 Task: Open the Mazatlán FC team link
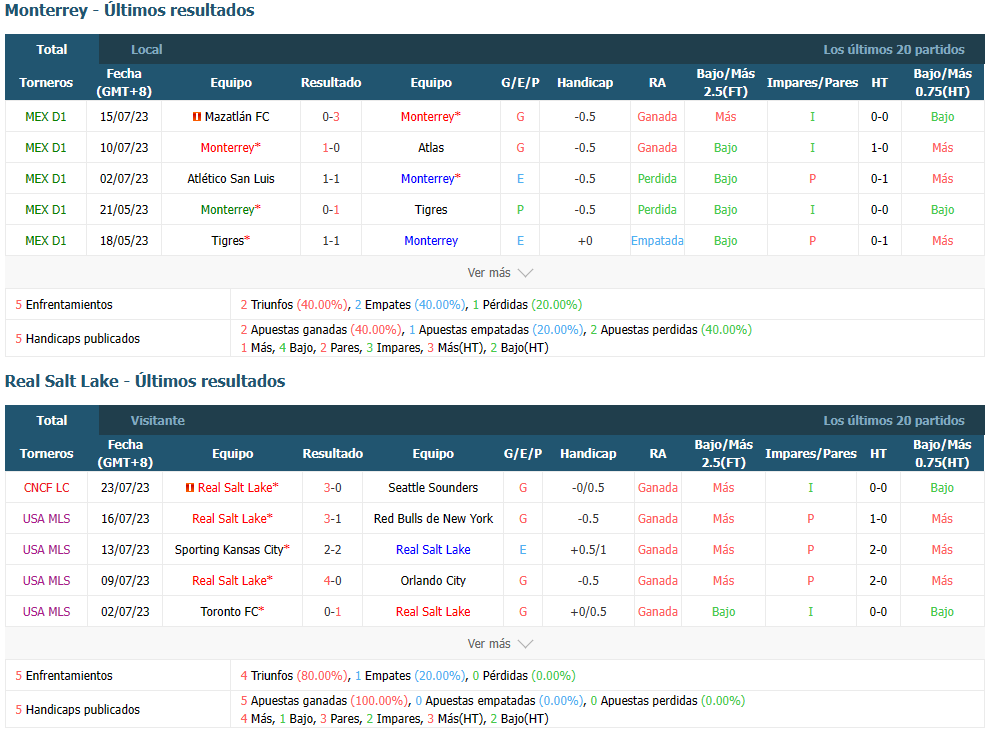237,116
